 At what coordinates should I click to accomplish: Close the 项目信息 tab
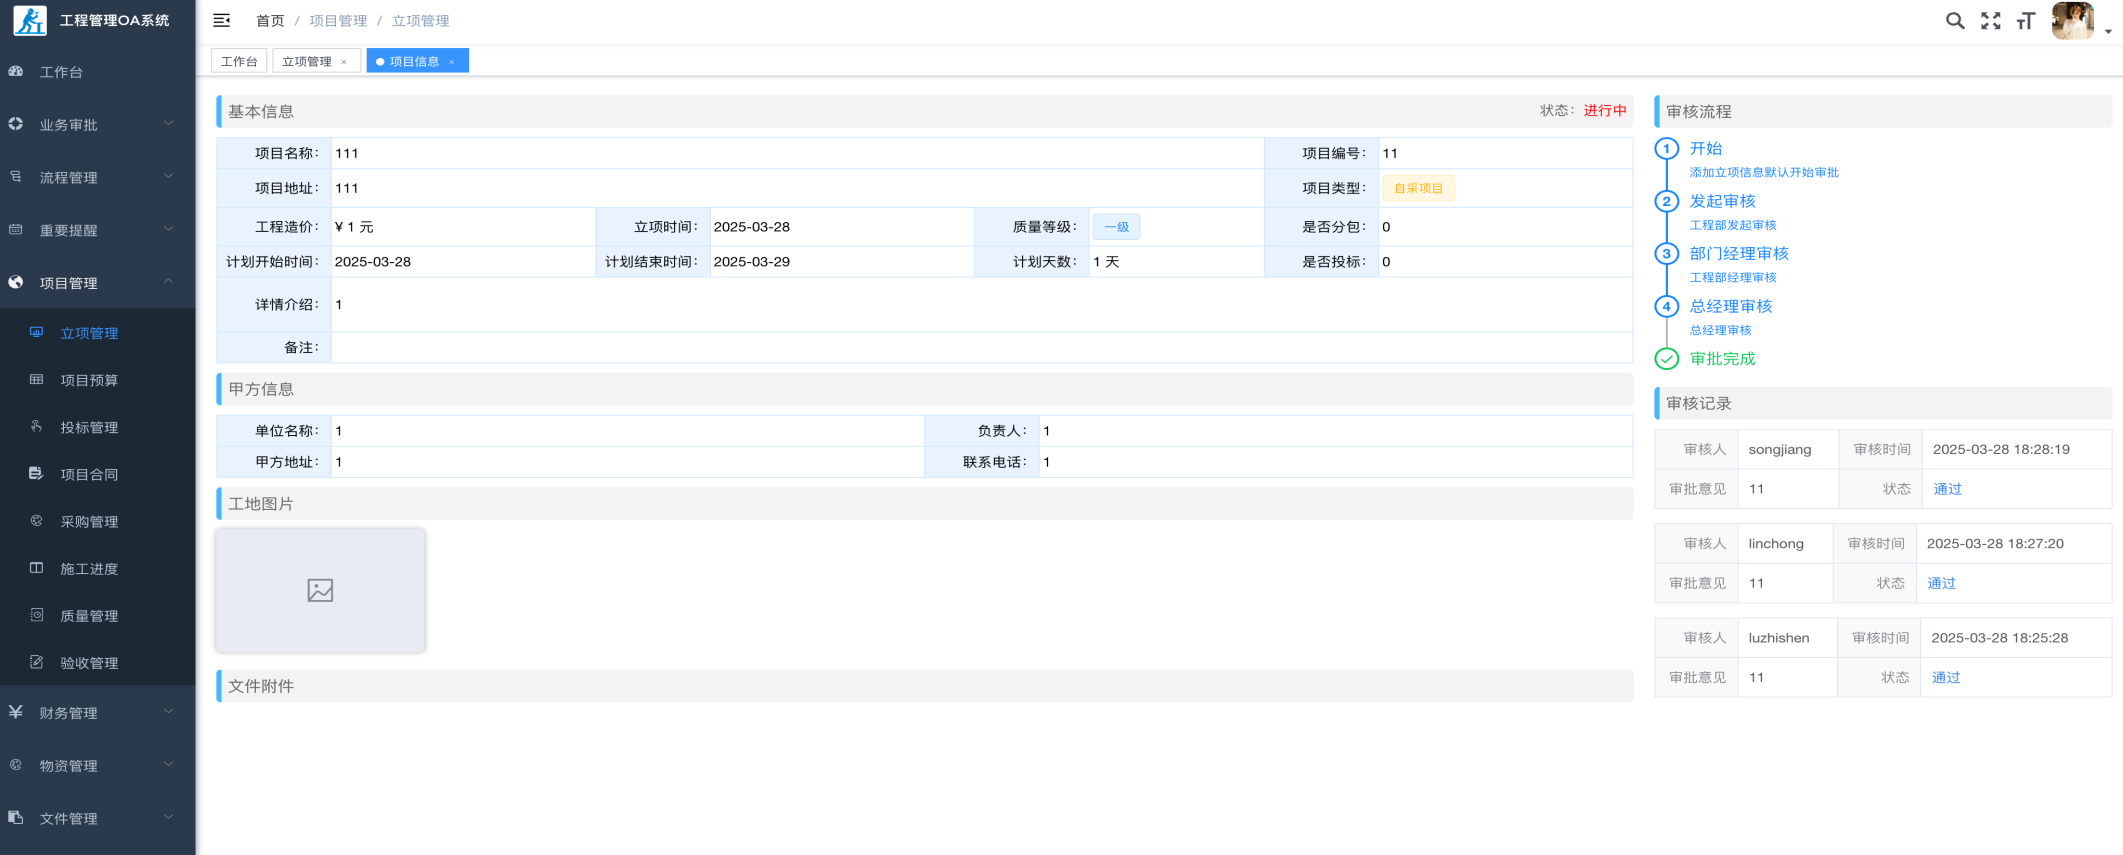452,62
